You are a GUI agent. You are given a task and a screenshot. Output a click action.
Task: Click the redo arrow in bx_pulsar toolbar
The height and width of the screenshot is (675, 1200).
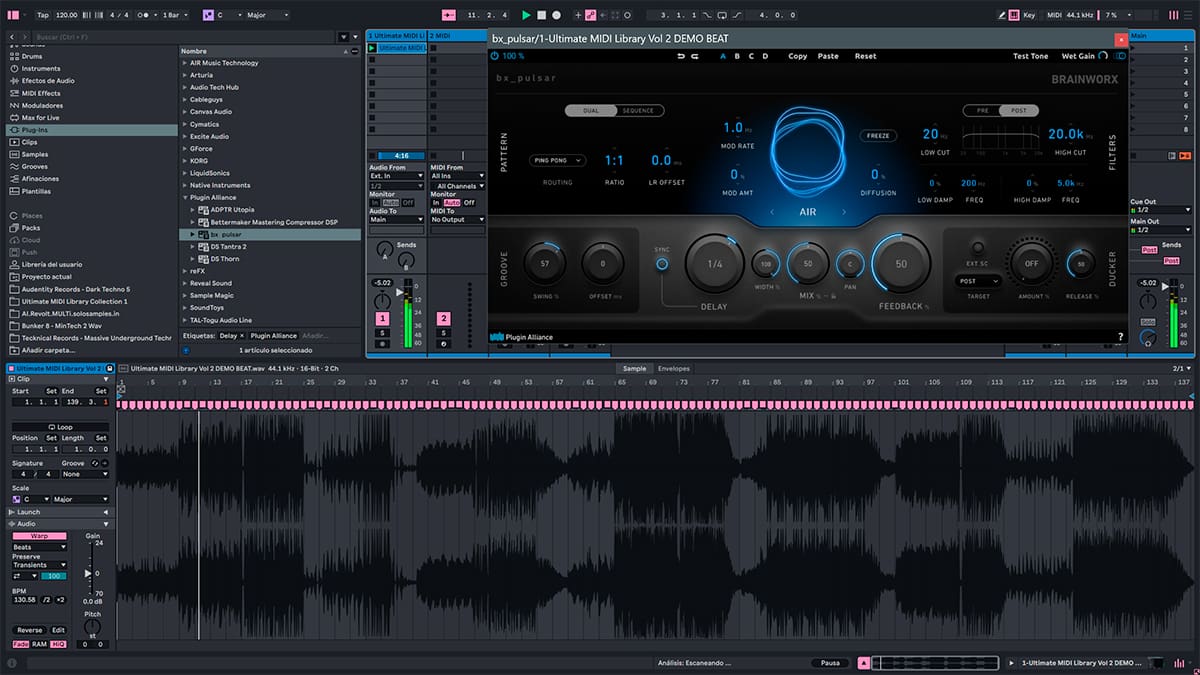695,56
